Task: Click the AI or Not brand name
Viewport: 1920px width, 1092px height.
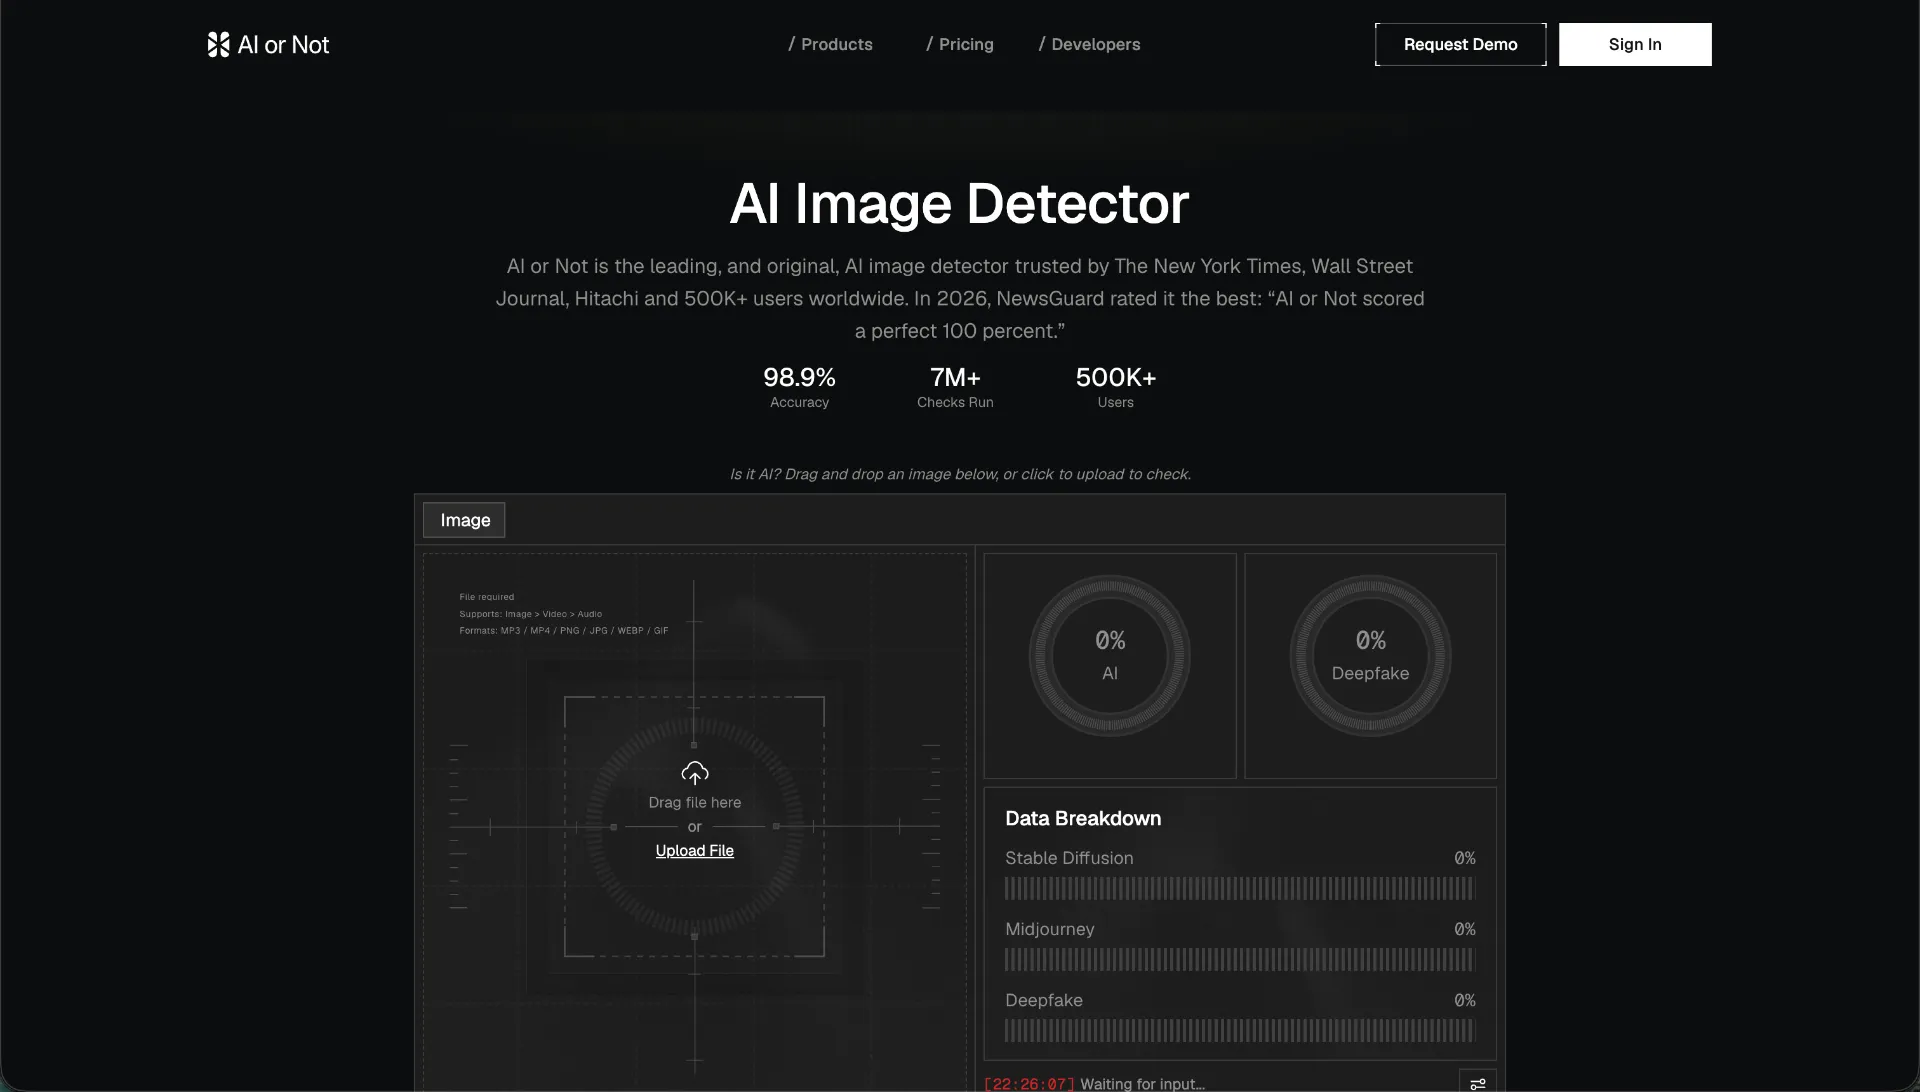Action: click(x=283, y=44)
